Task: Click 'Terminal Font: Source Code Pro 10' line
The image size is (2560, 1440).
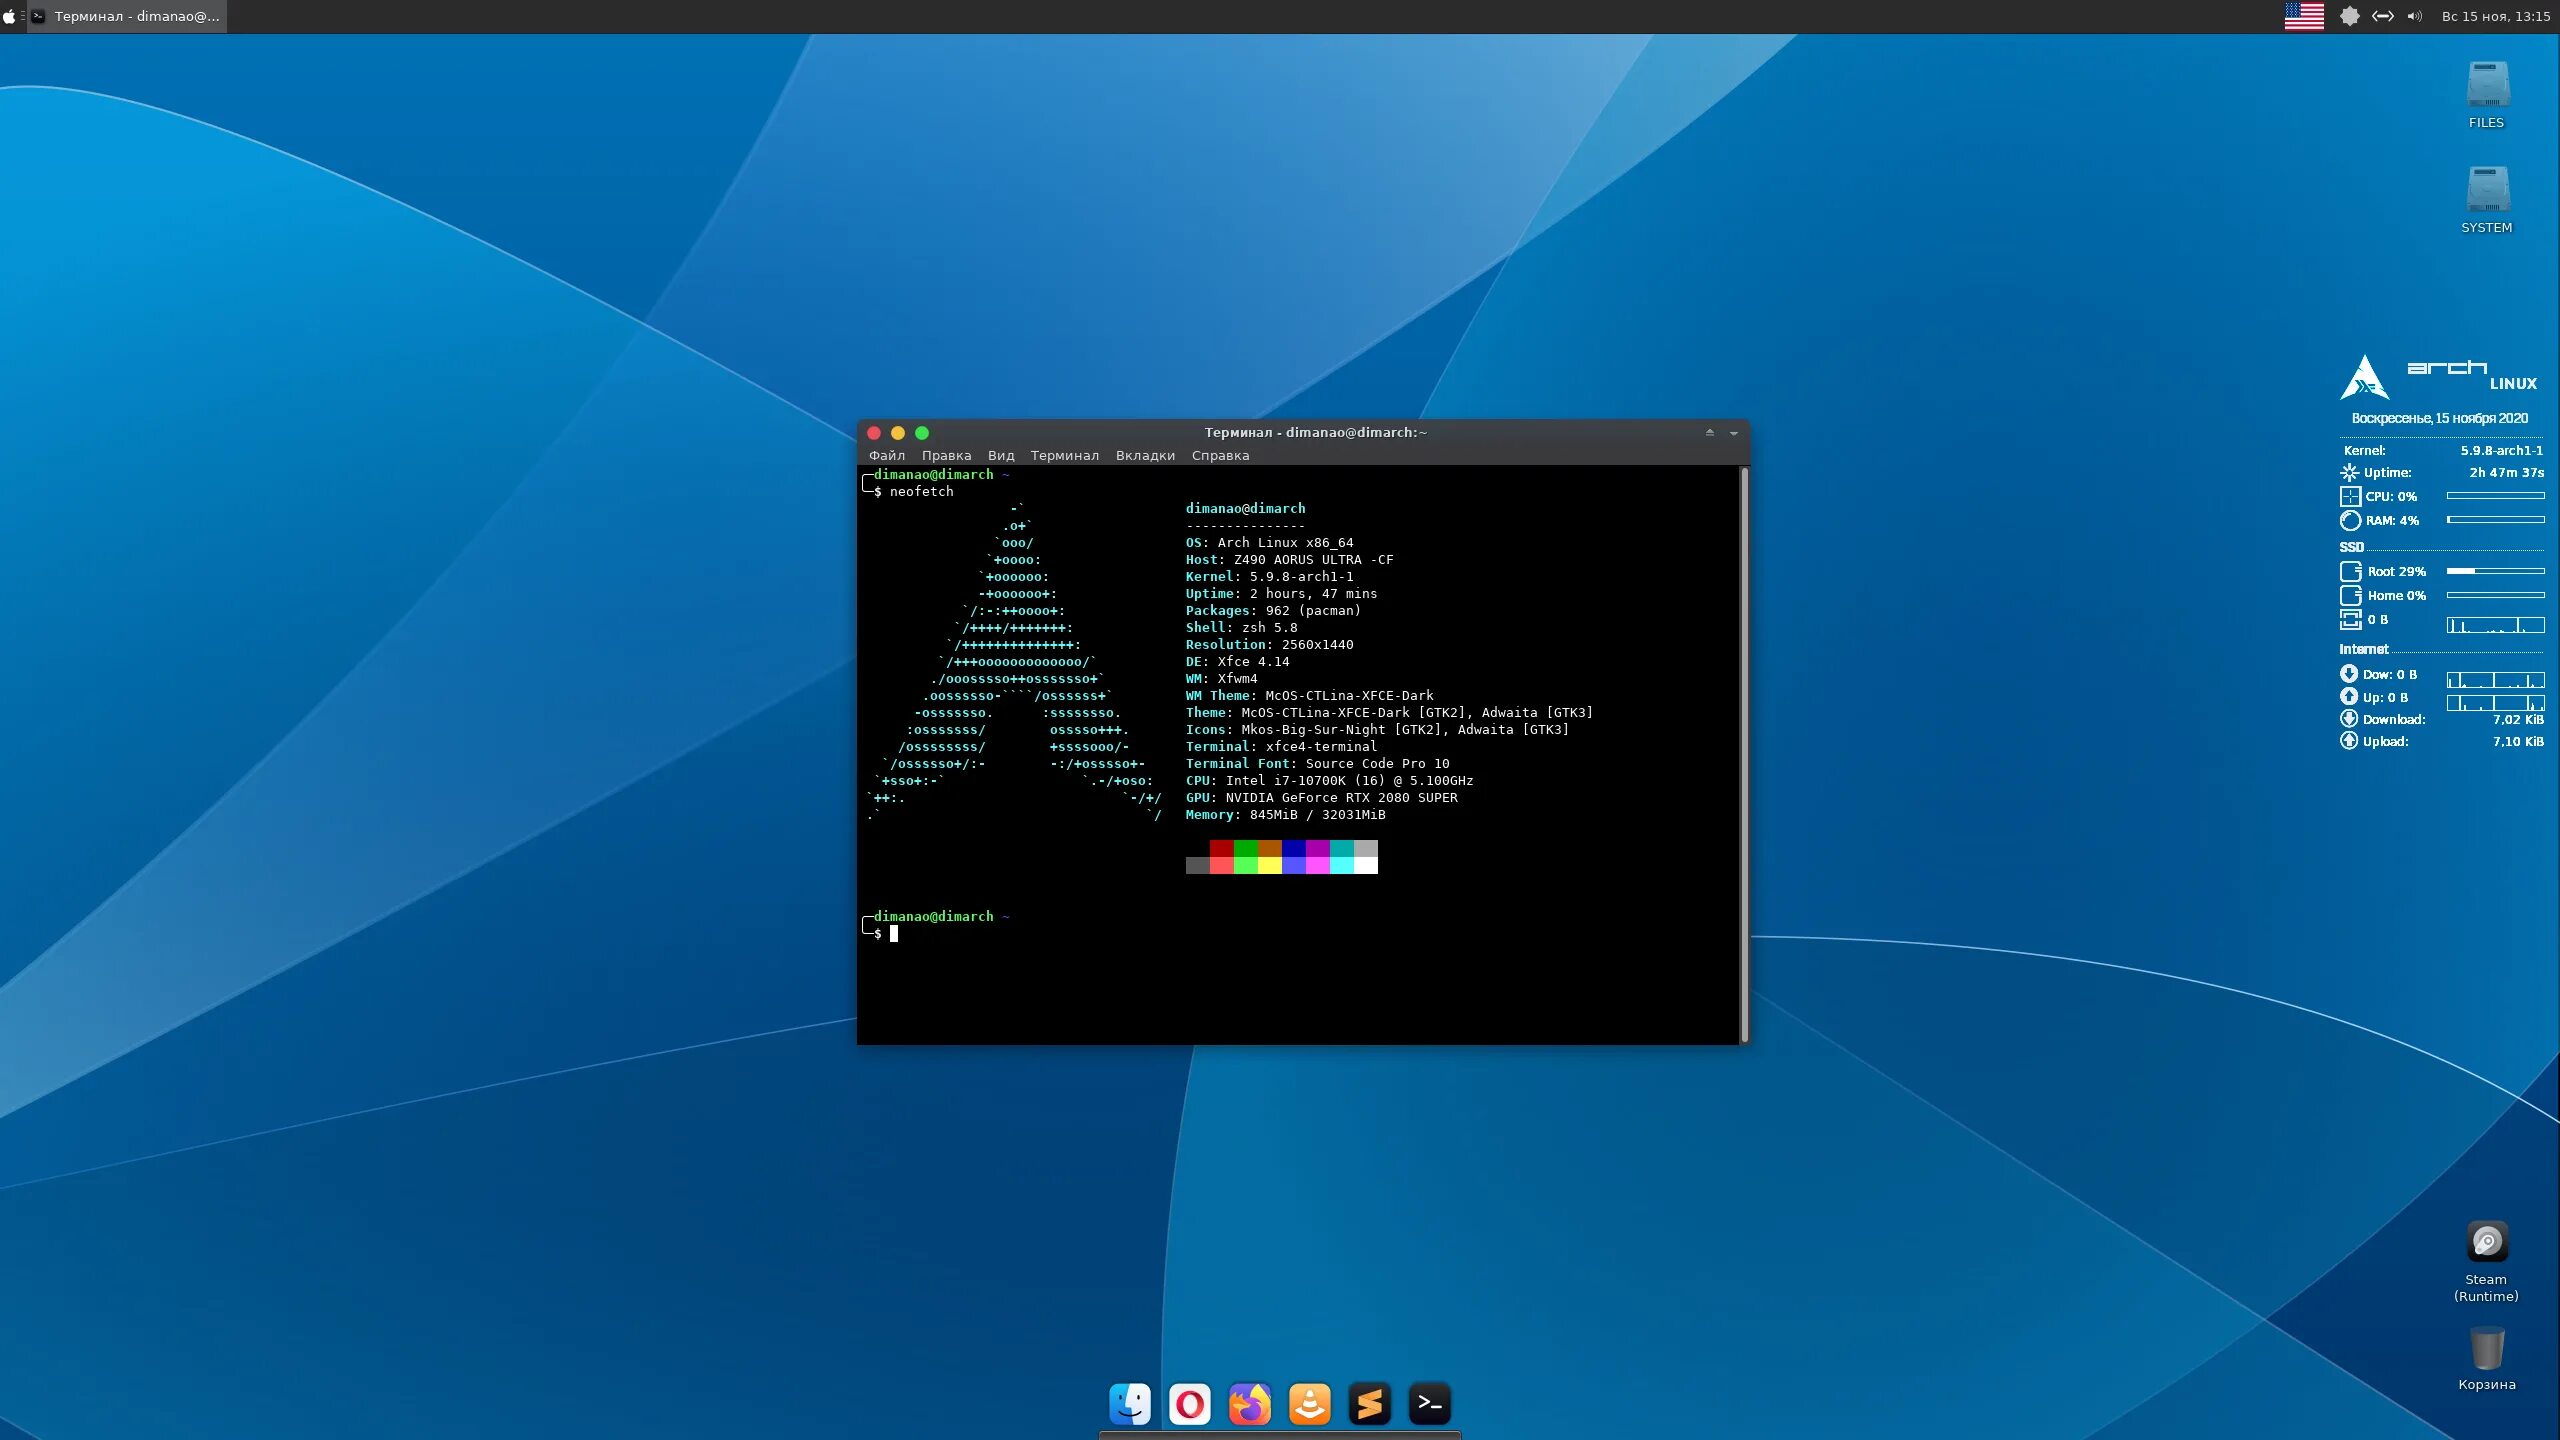Action: coord(1317,763)
